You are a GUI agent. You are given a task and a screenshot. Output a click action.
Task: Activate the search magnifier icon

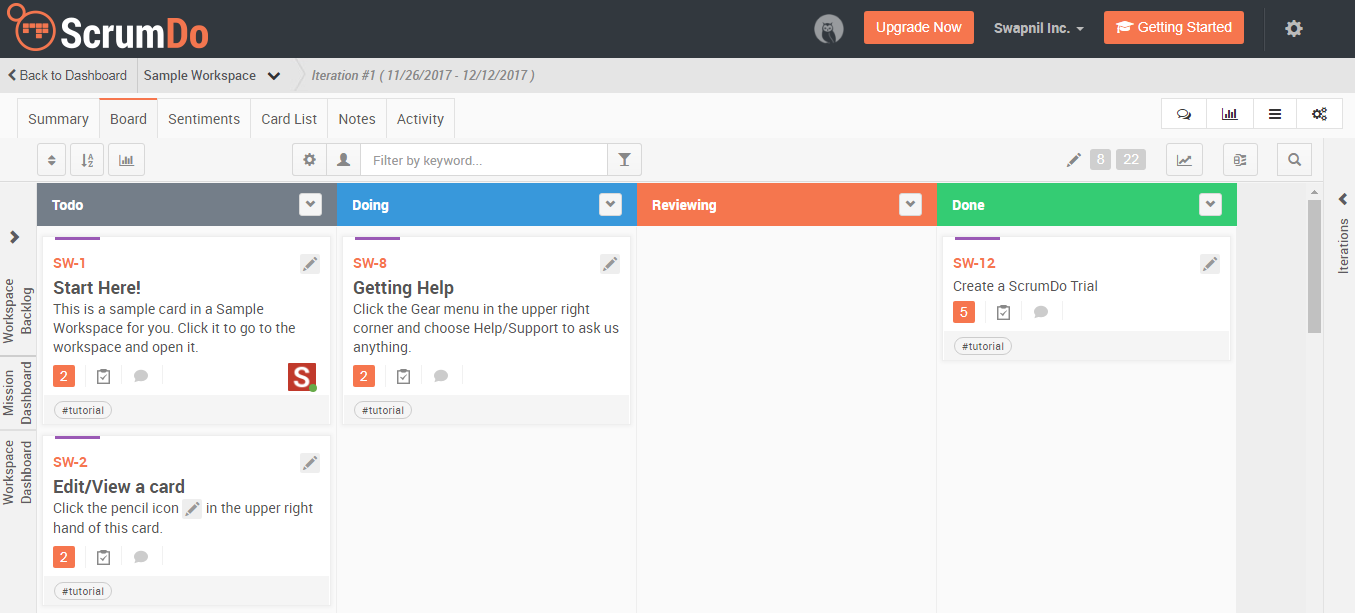[x=1294, y=159]
